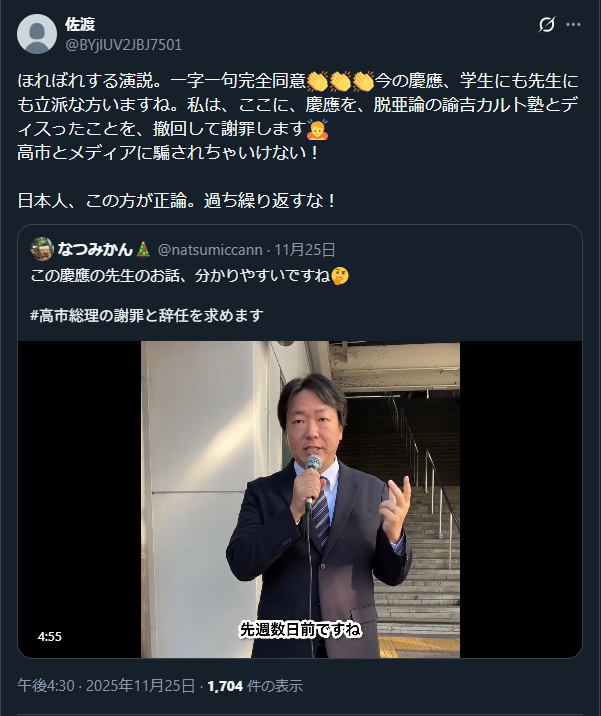Click the @natsumiccann handle
Screen dimensions: 601x716
(210, 250)
